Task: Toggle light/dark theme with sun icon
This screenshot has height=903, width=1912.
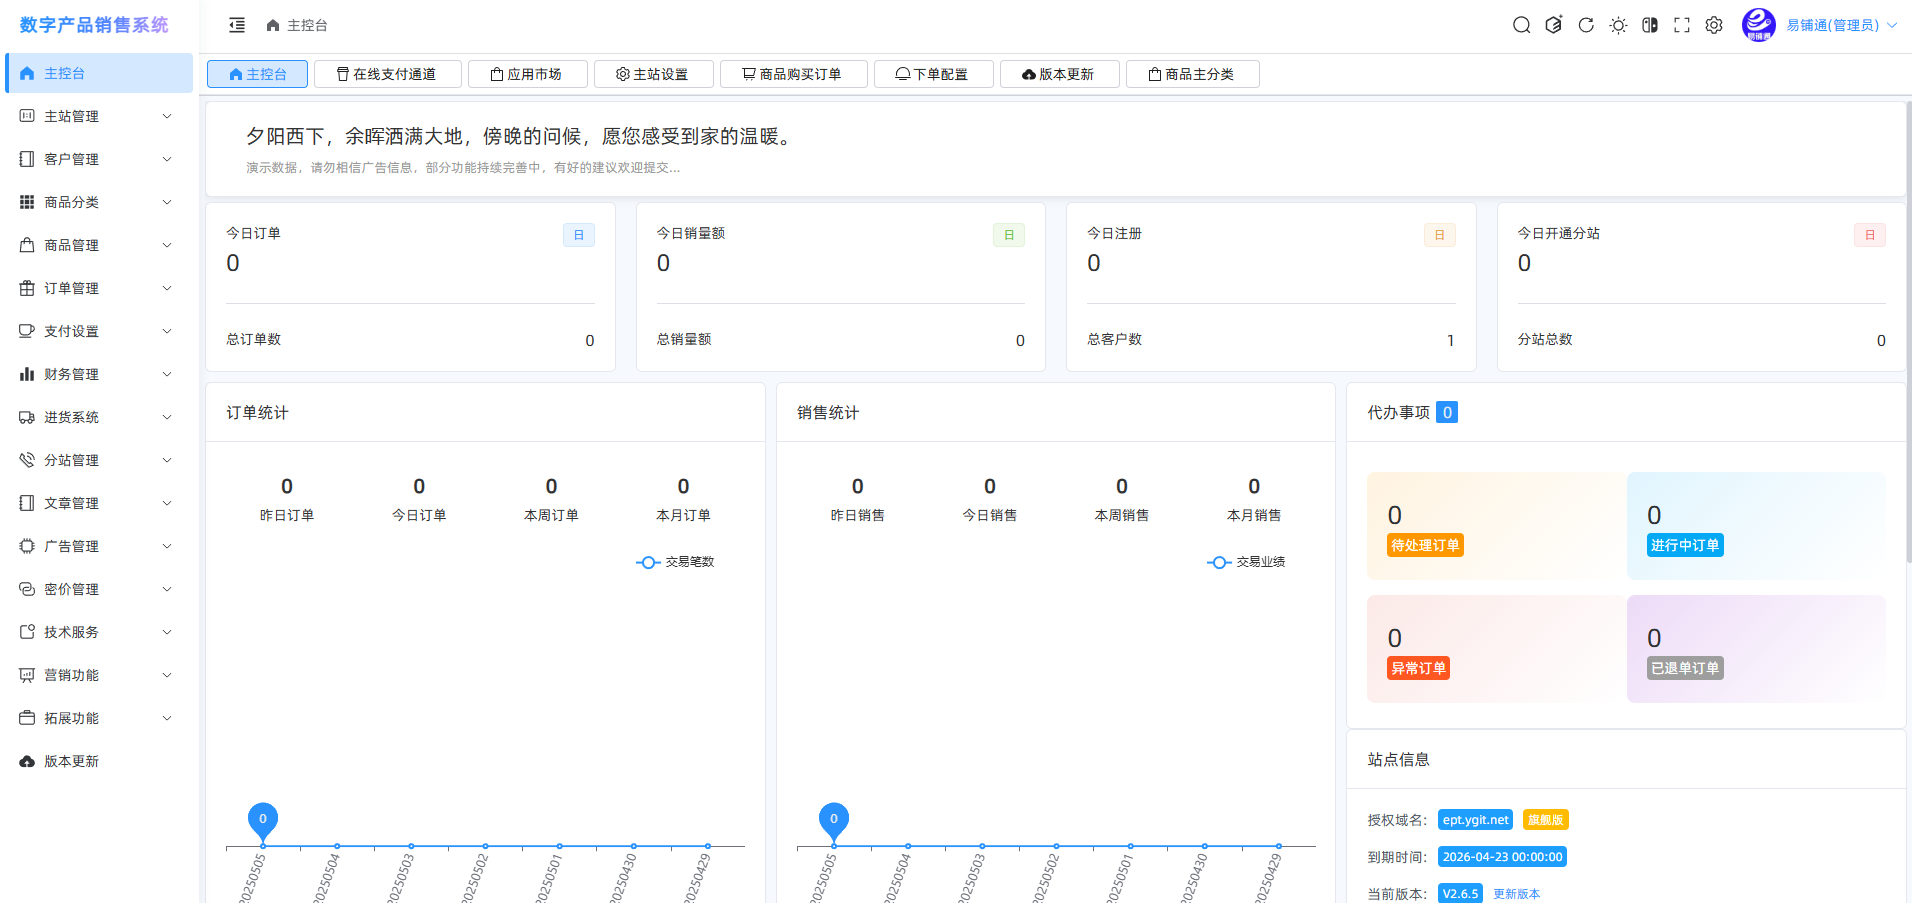Action: click(x=1618, y=25)
